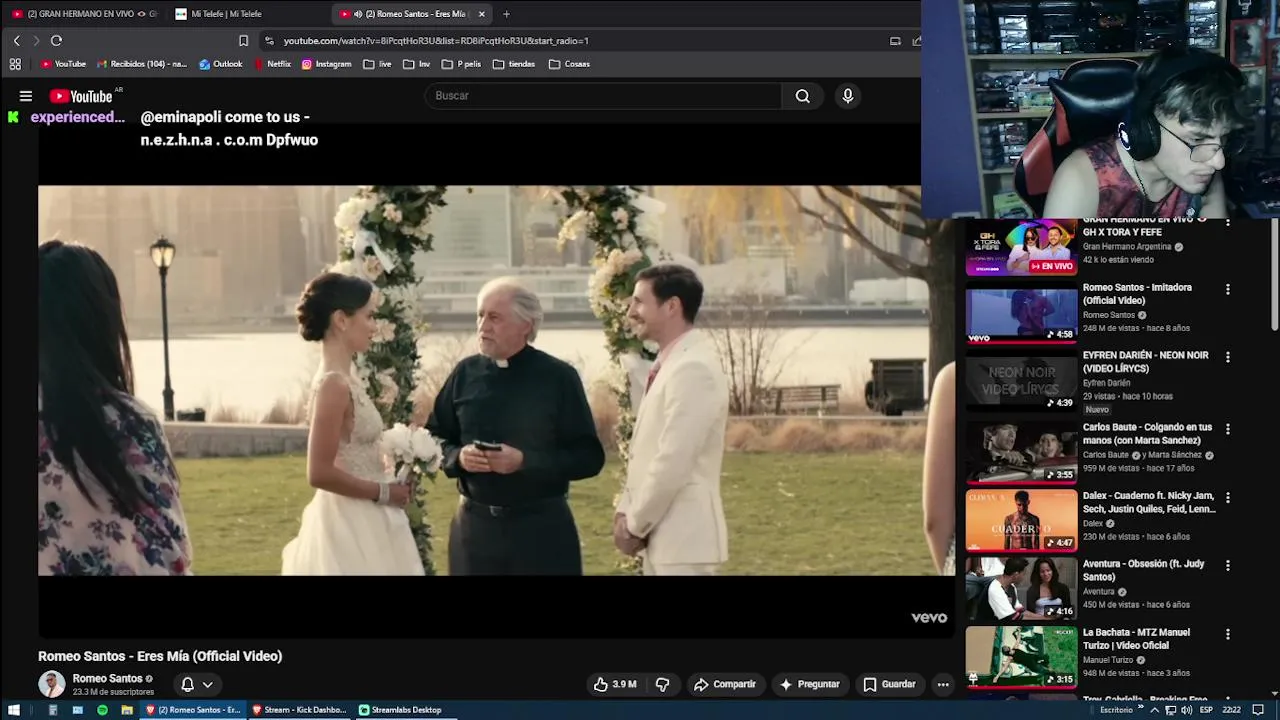
Task: Open the YouTube guide hamburger menu
Action: 26,96
